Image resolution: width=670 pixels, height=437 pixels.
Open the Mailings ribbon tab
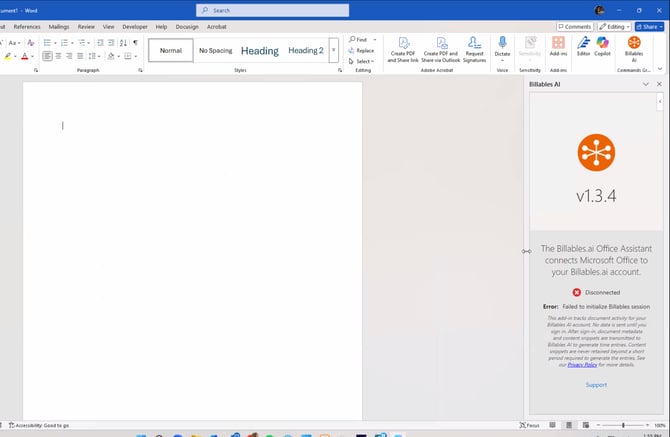pos(59,27)
